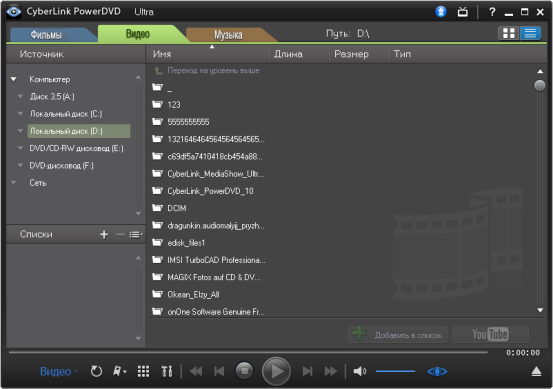
Task: Collapse the Компьютер tree node
Action: click(13, 79)
